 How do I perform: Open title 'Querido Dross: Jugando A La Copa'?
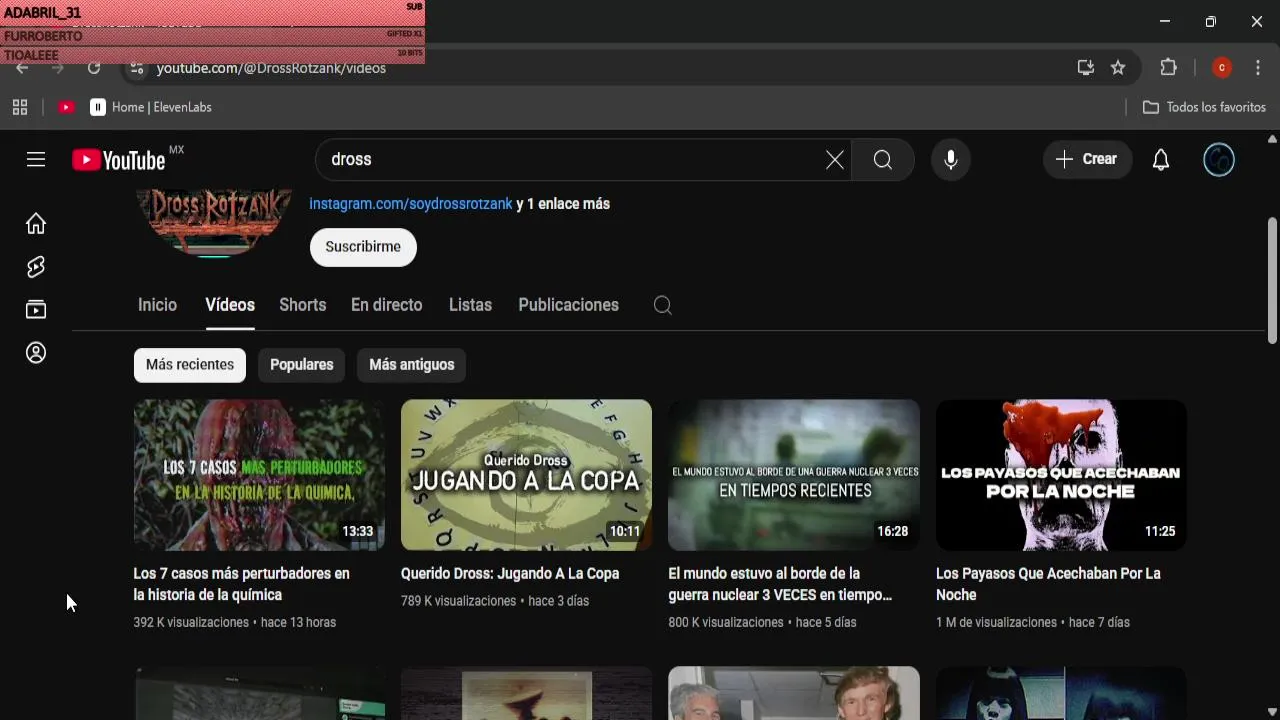pos(510,574)
